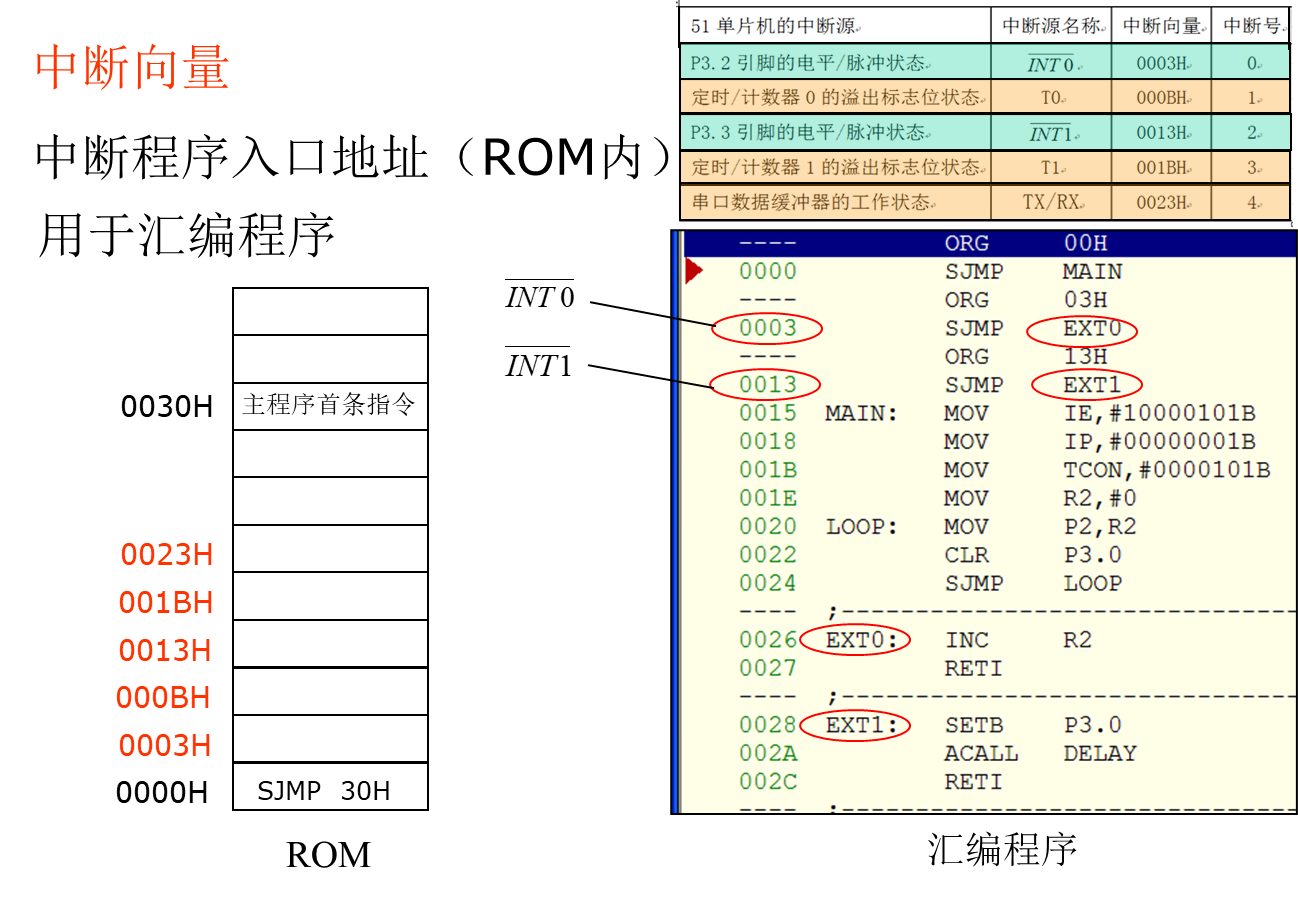This screenshot has width=1298, height=899.
Task: Select the operand P2,R2 at 0020
Action: point(1099,527)
